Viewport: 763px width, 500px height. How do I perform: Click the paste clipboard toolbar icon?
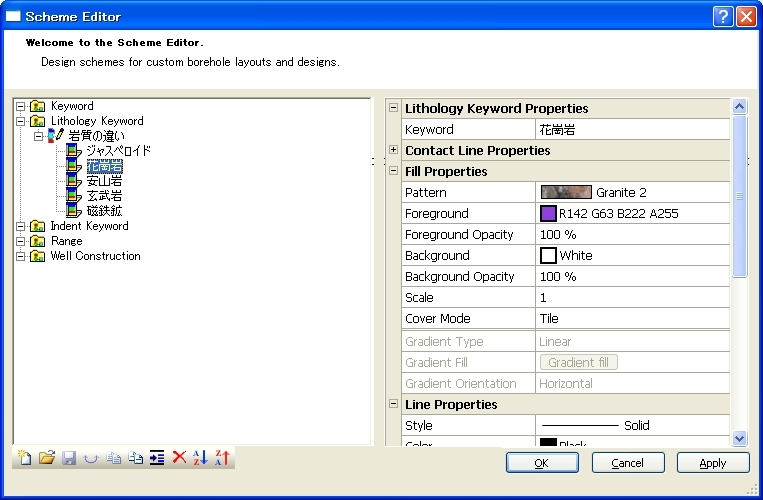[x=135, y=458]
